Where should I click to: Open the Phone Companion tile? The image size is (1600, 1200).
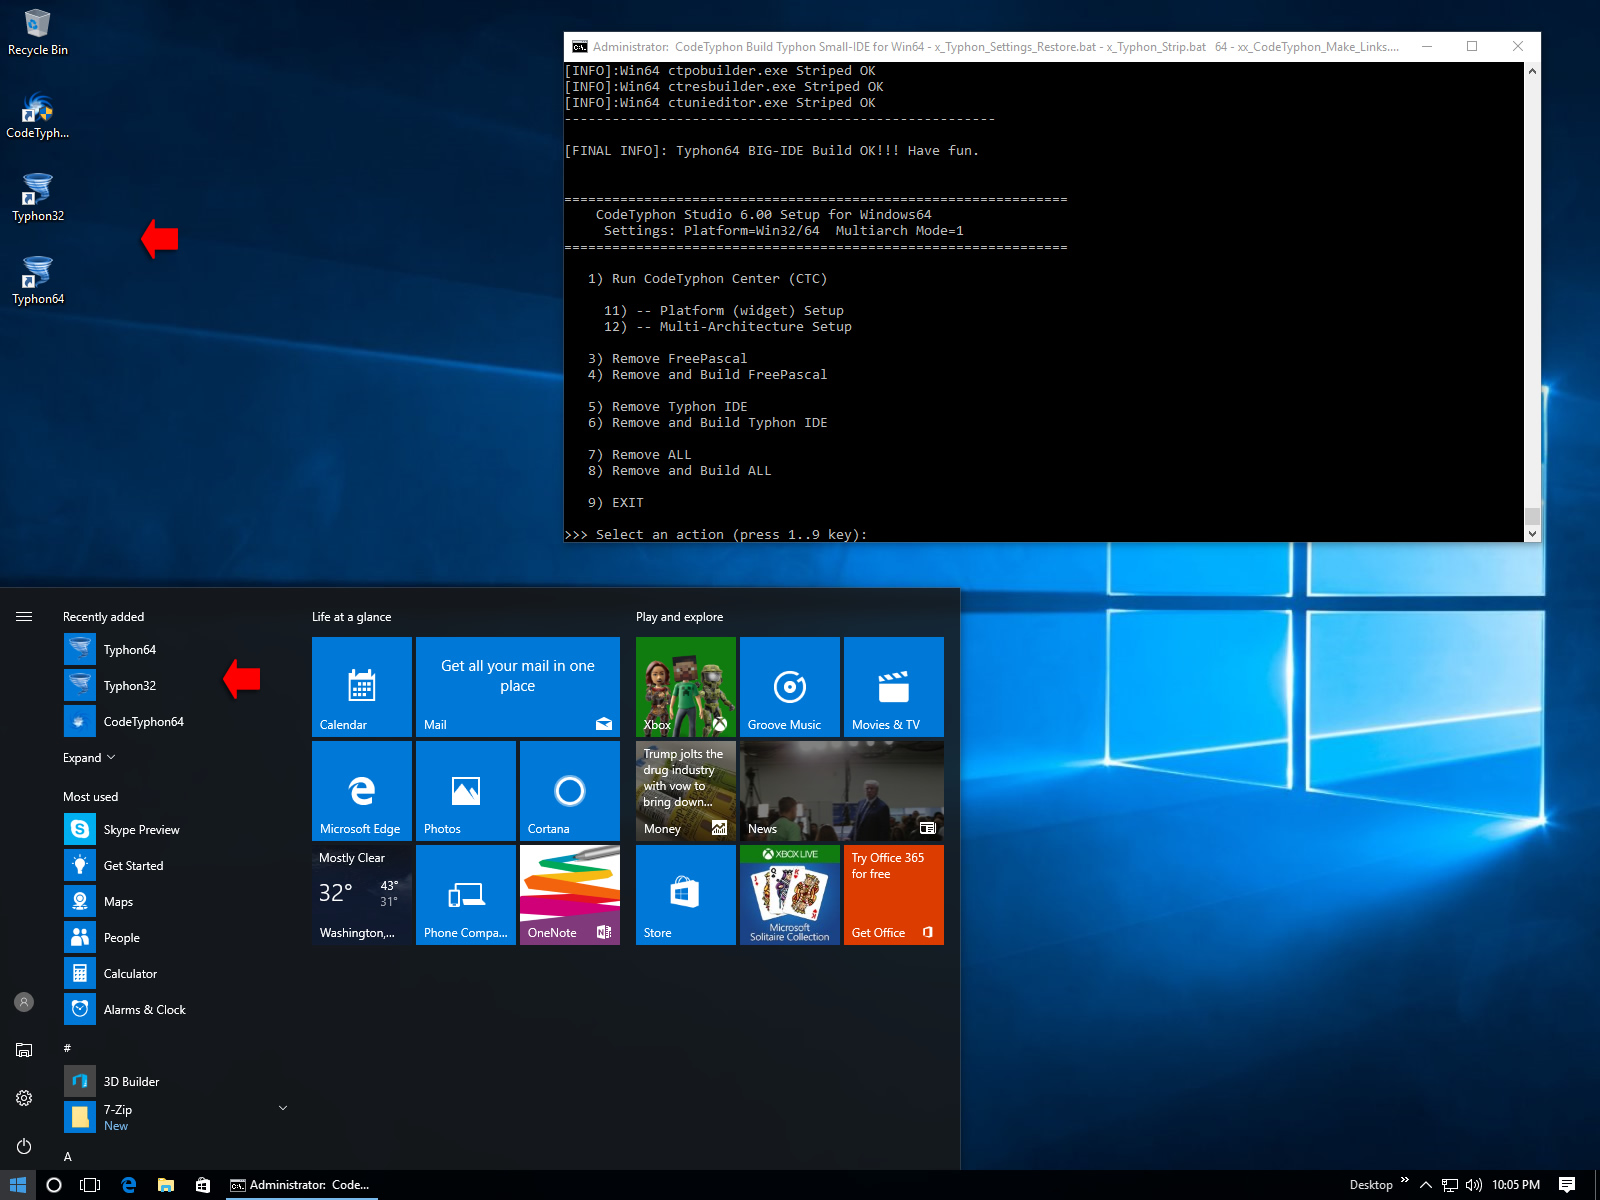pyautogui.click(x=466, y=895)
